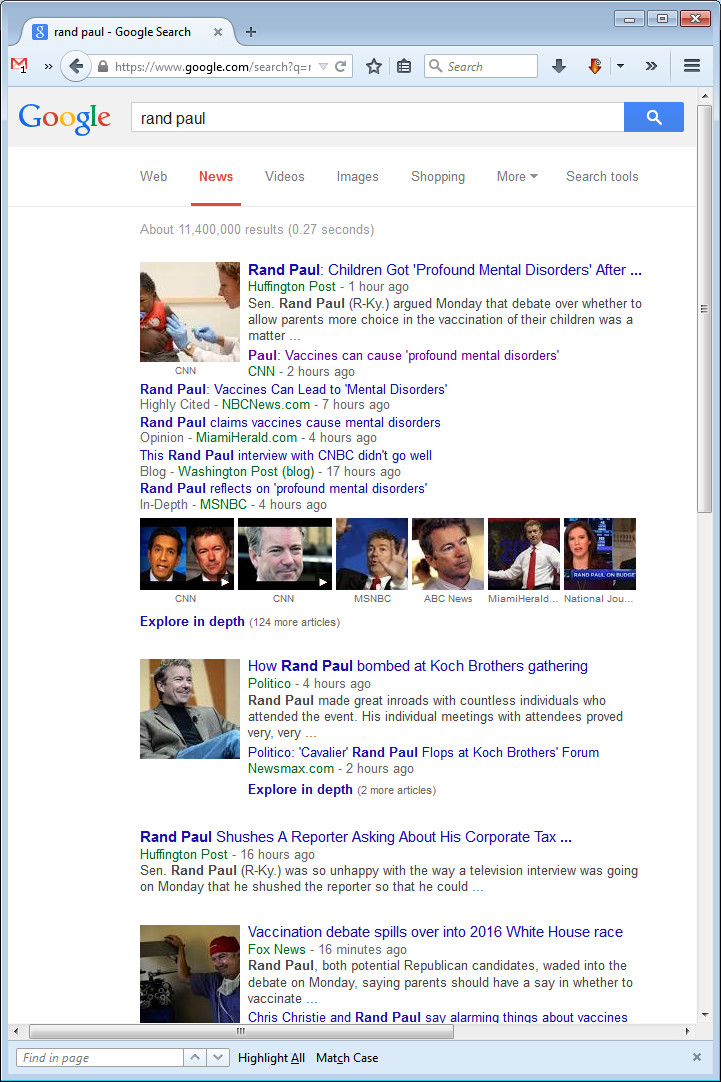721x1082 pixels.
Task: Open the Downloads arrow icon
Action: click(560, 66)
